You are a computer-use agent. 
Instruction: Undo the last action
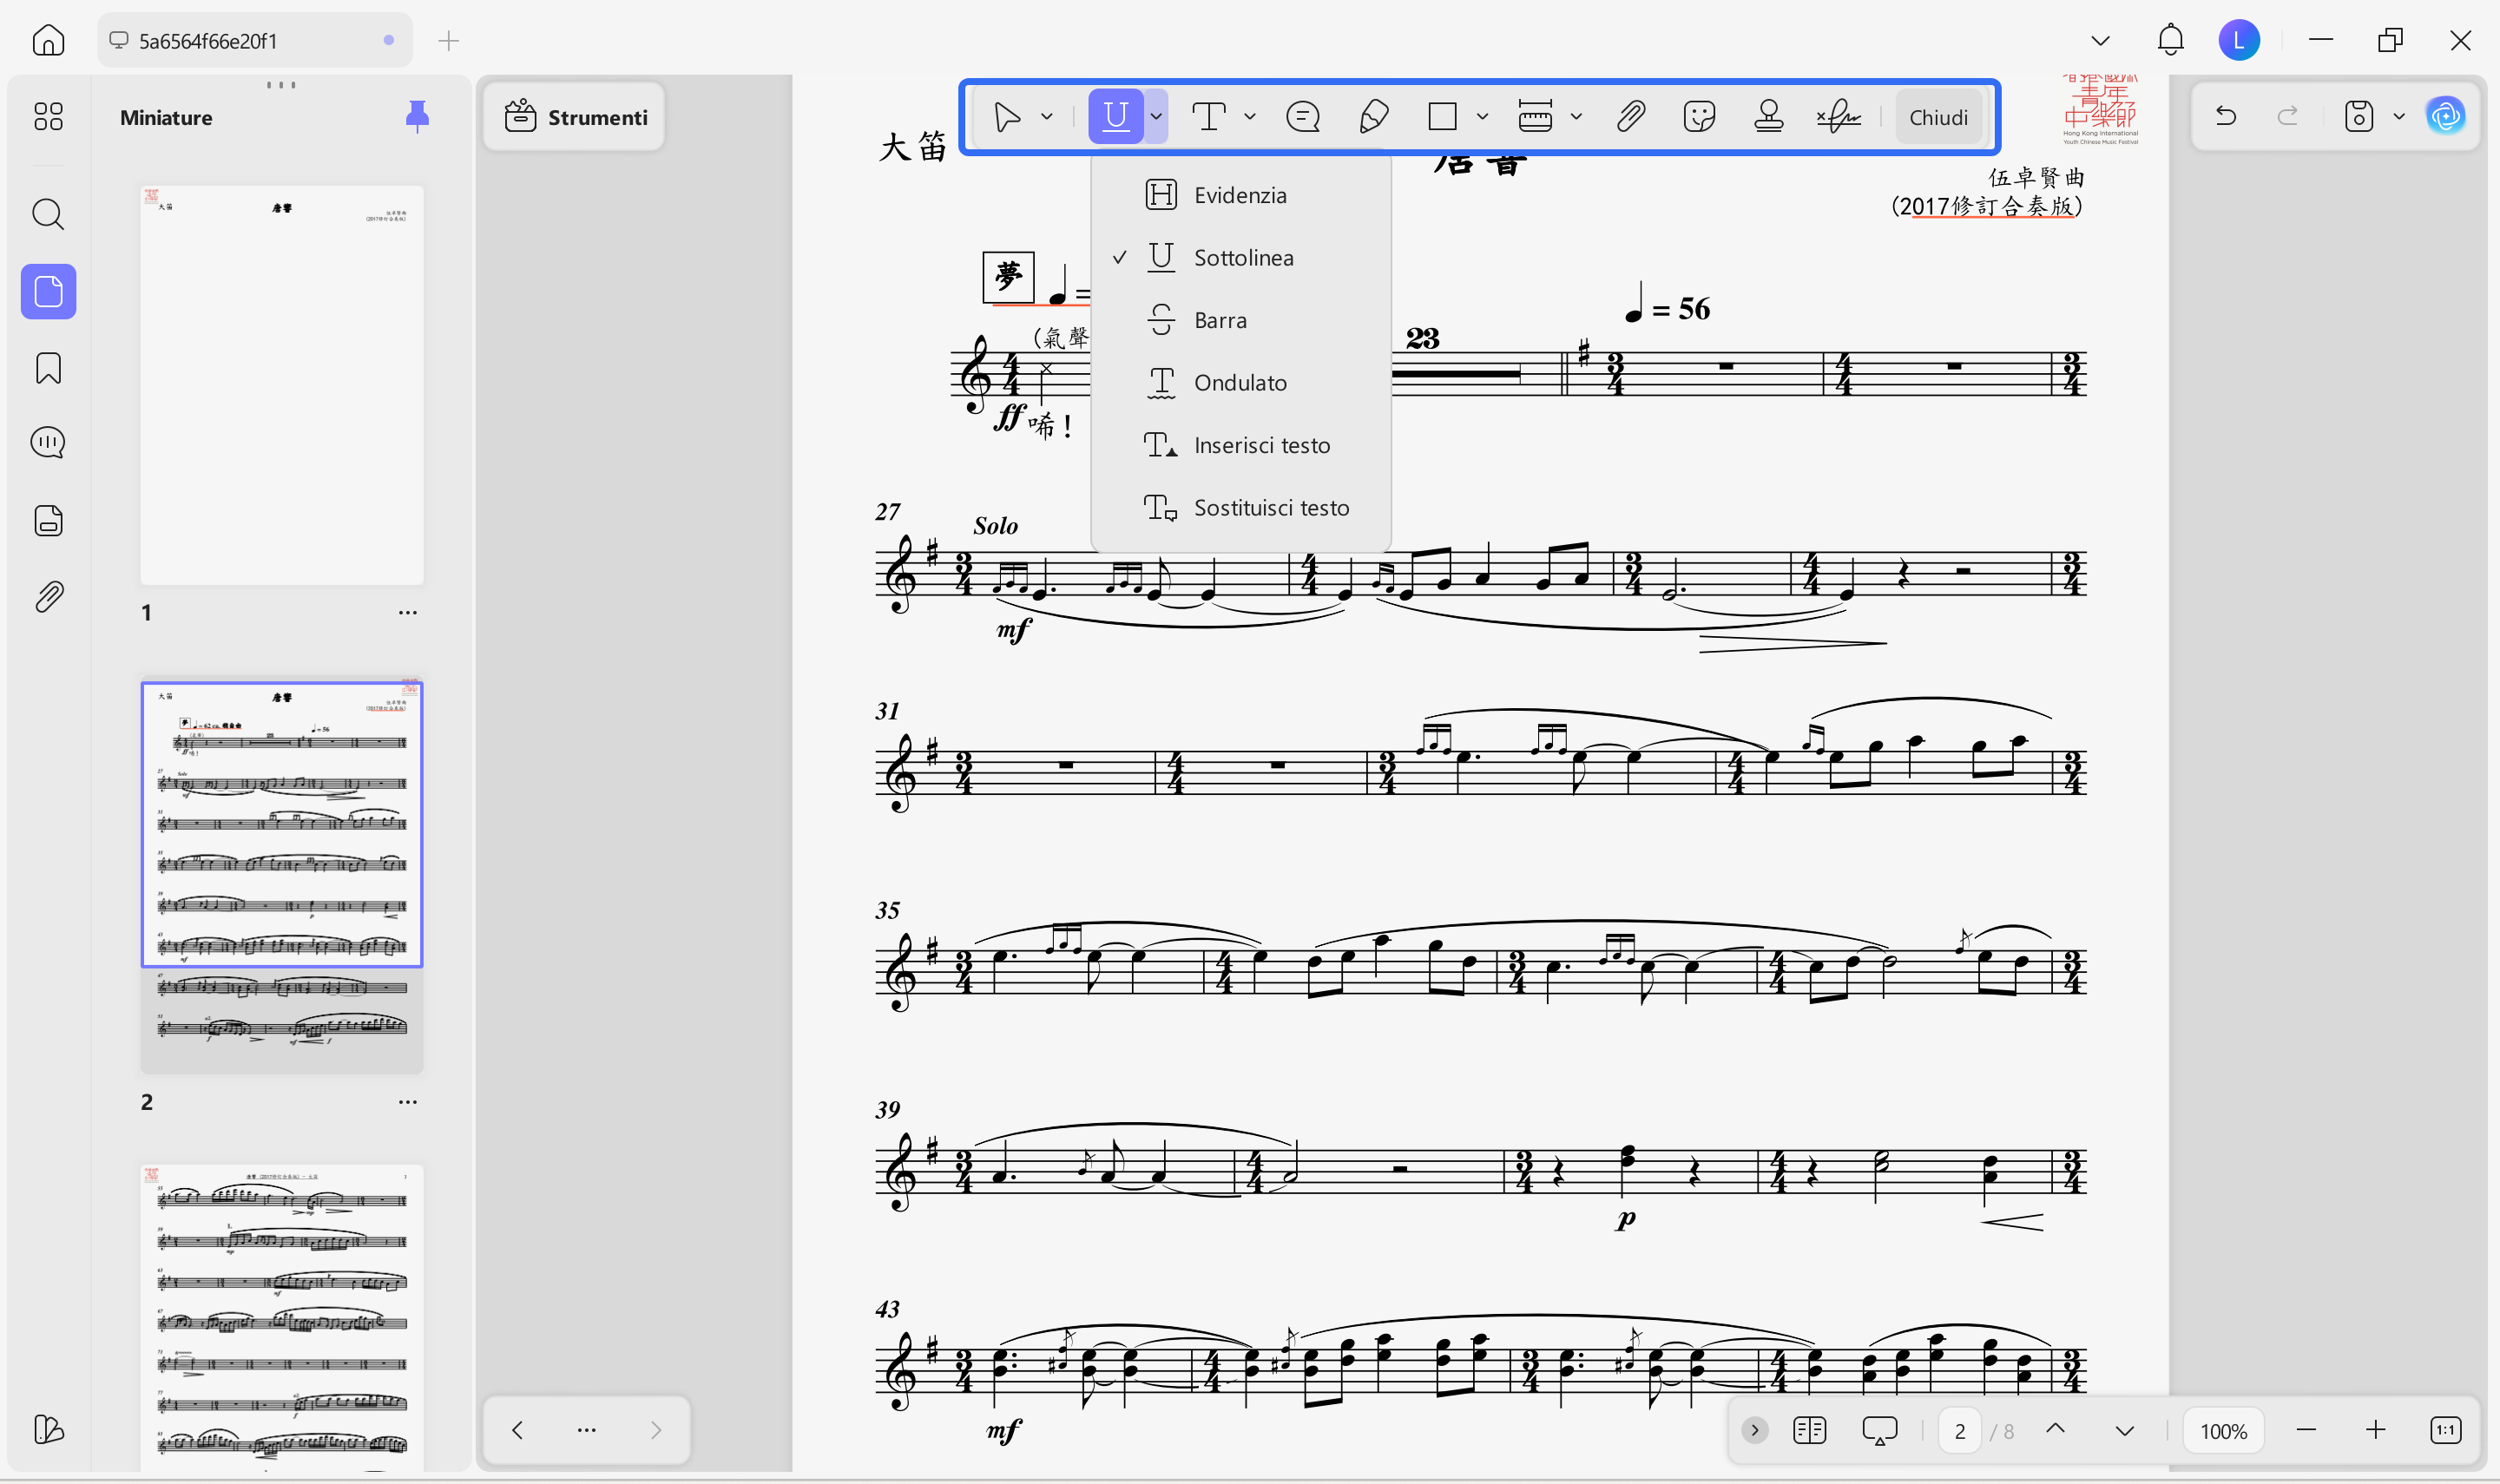[x=2225, y=116]
